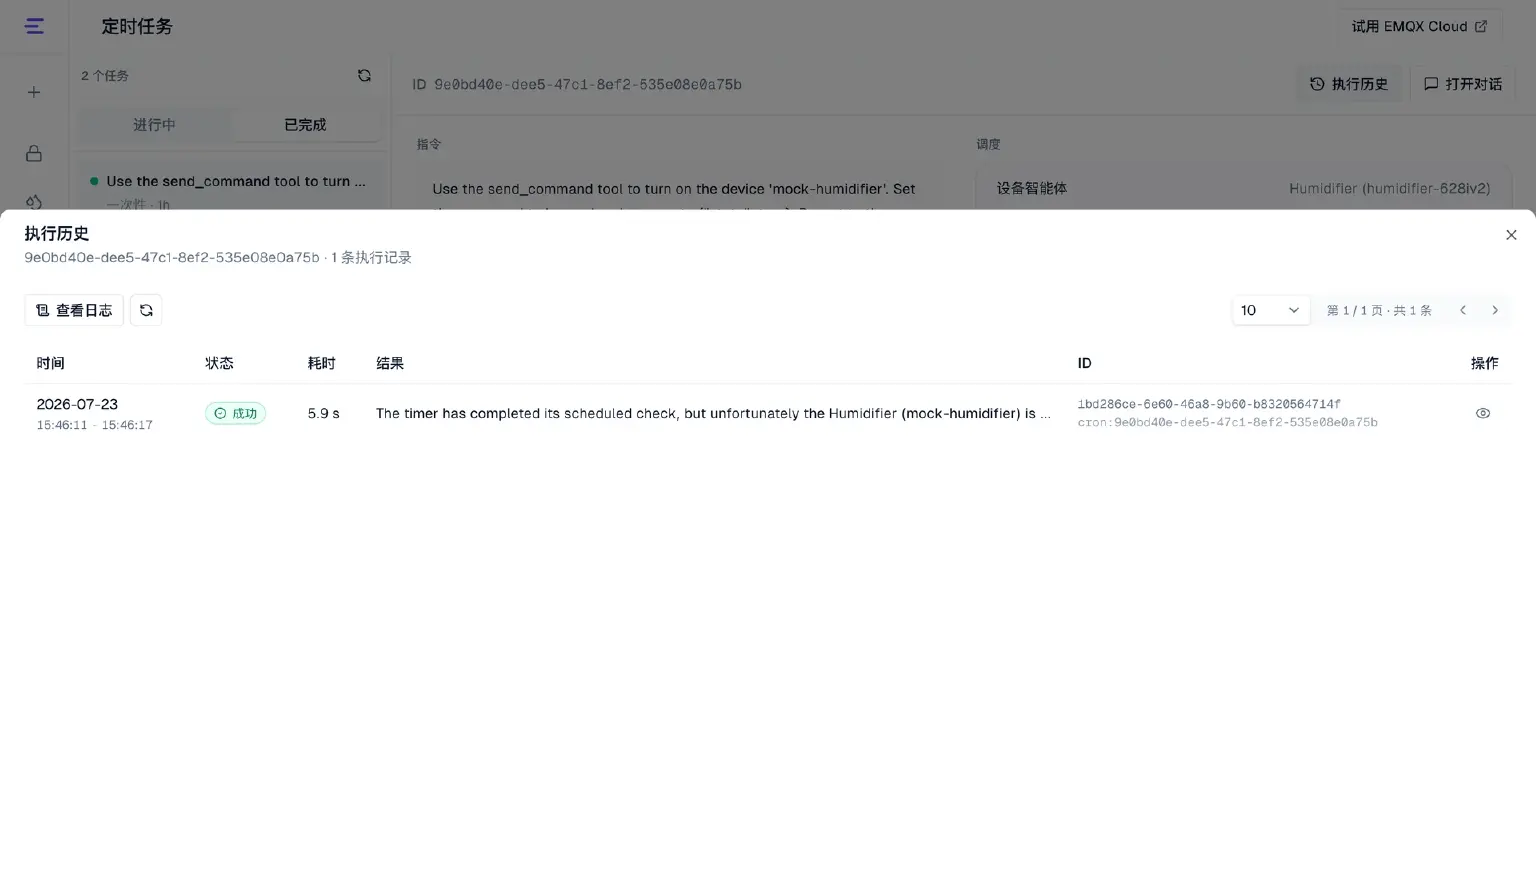Image resolution: width=1536 pixels, height=874 pixels.
Task: Open the lock icon in the left sidebar
Action: click(x=34, y=153)
